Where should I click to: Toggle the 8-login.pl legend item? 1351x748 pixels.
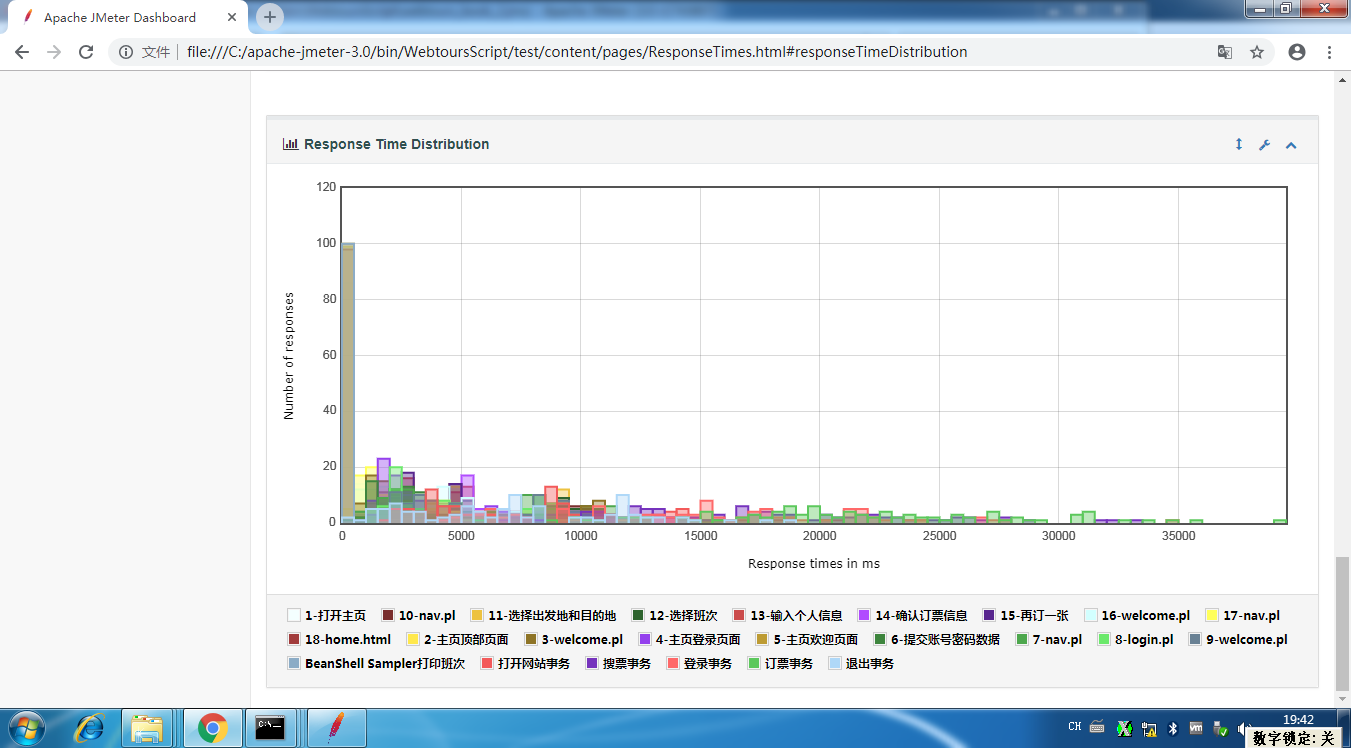1135,640
